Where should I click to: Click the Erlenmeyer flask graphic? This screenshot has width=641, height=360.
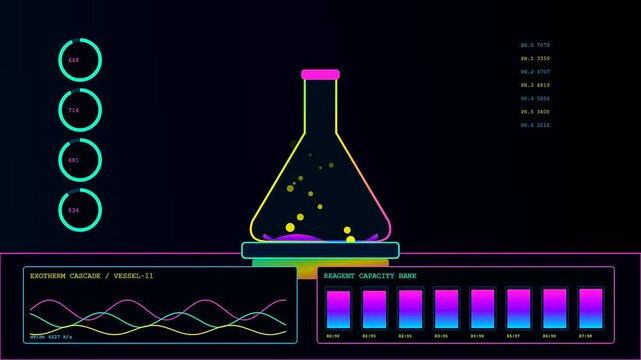[320, 157]
